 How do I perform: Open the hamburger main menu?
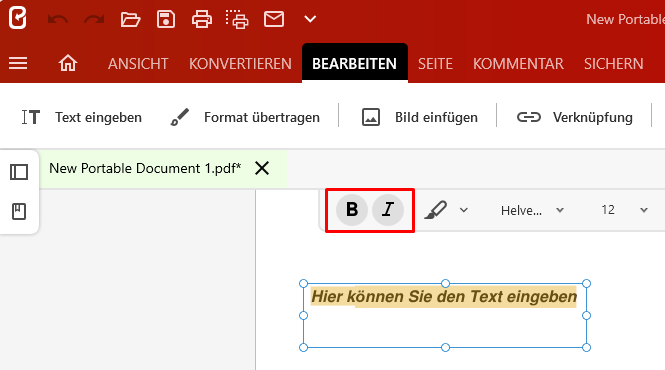[x=18, y=63]
